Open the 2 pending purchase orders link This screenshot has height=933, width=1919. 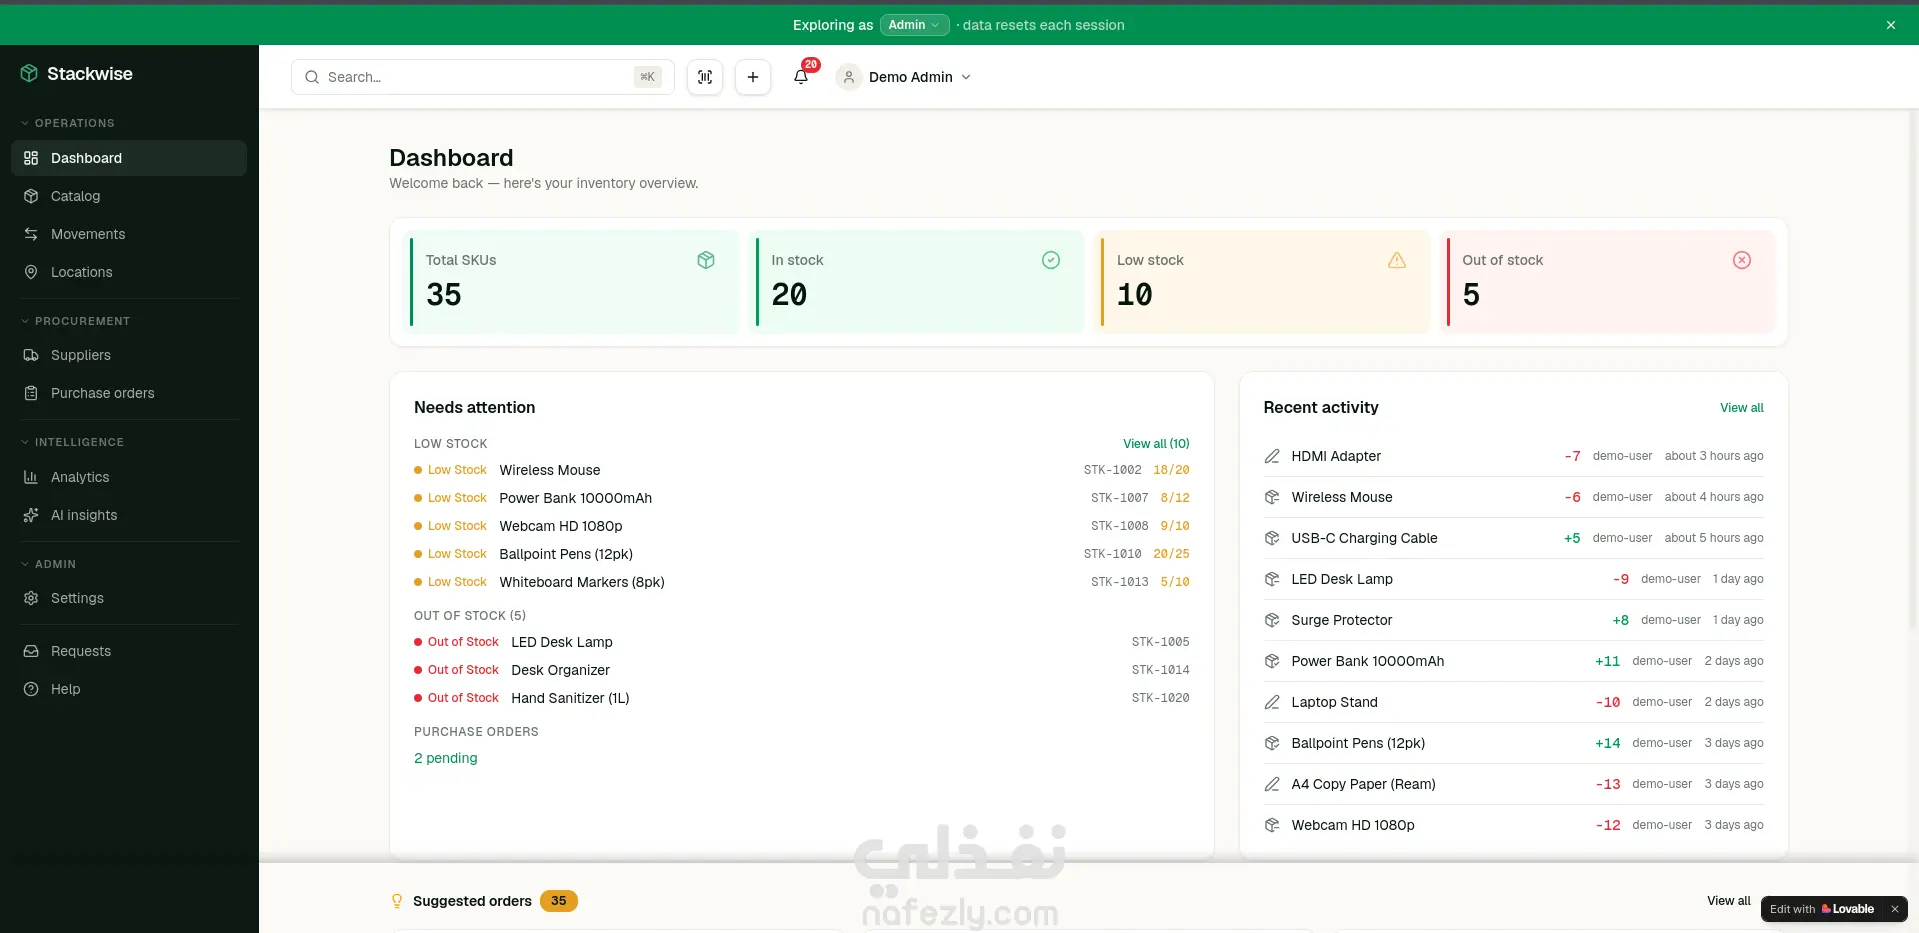click(x=446, y=758)
